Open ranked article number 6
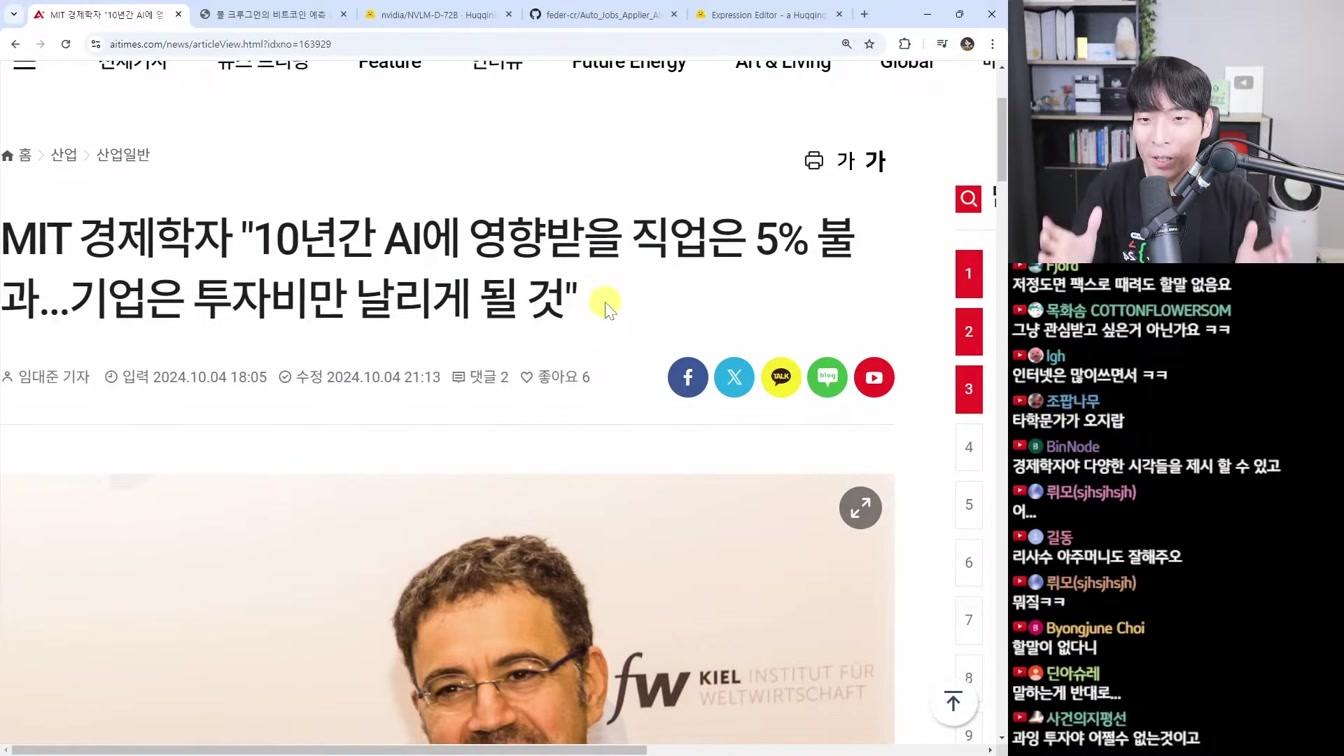Screen dimensions: 1344x756 point(969,563)
